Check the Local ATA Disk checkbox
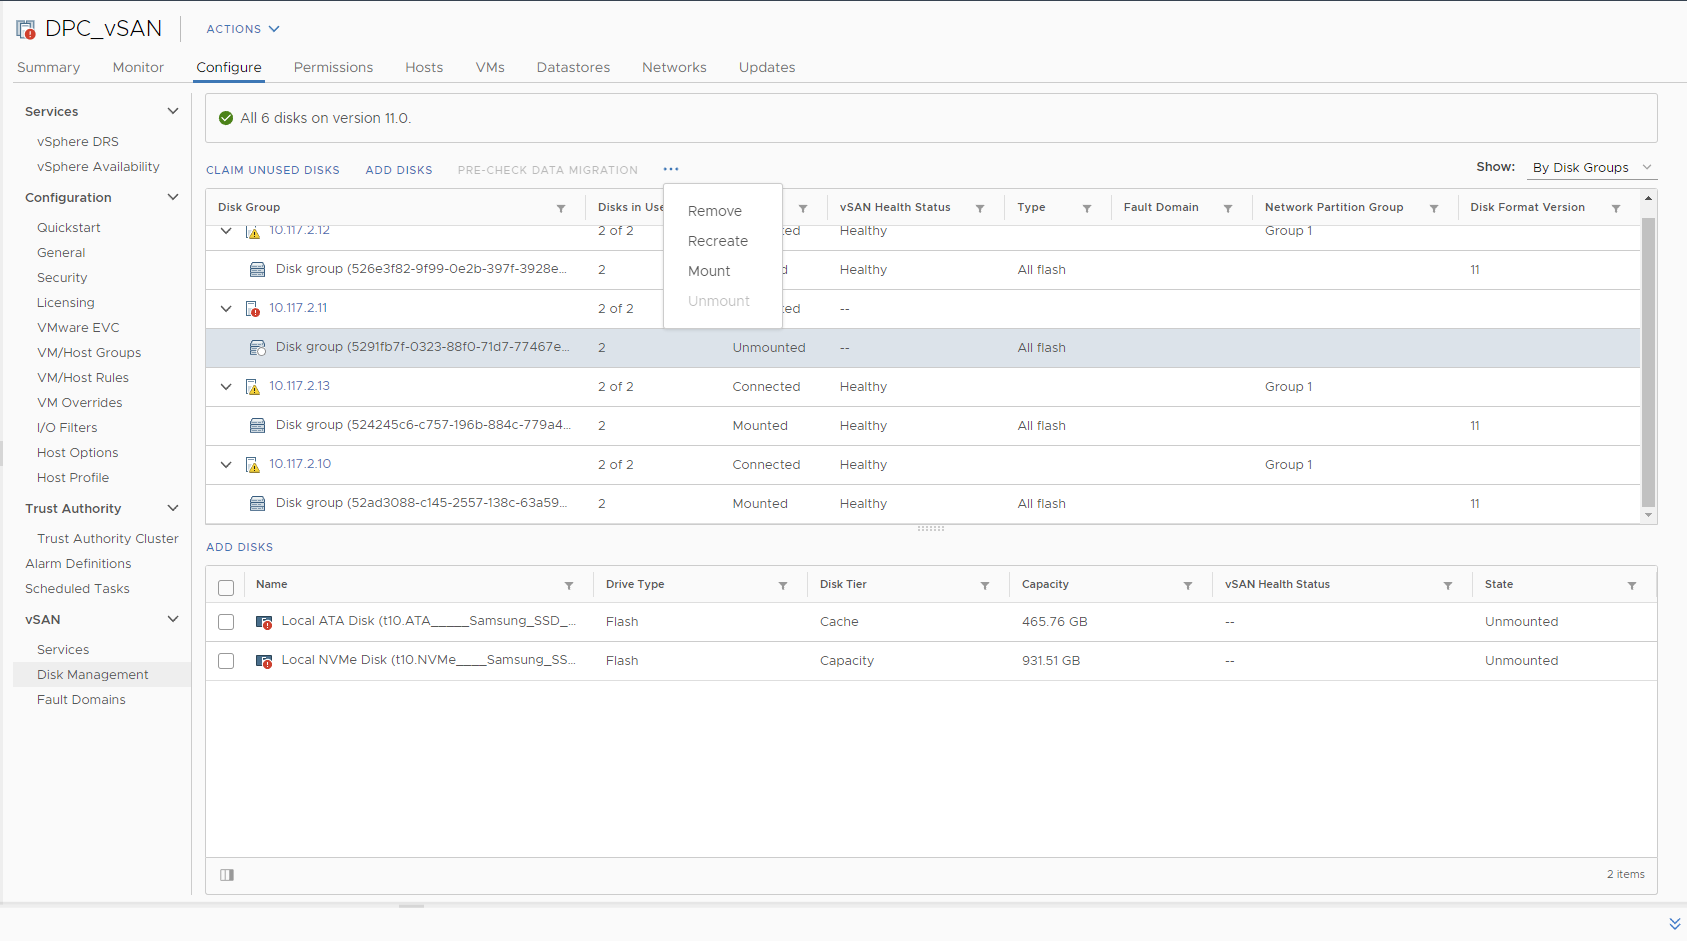 (x=226, y=622)
